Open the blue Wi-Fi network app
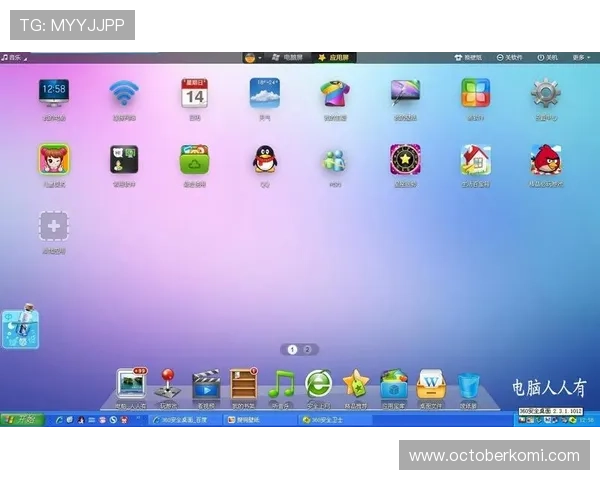Viewport: 600px width, 480px height. 124,93
